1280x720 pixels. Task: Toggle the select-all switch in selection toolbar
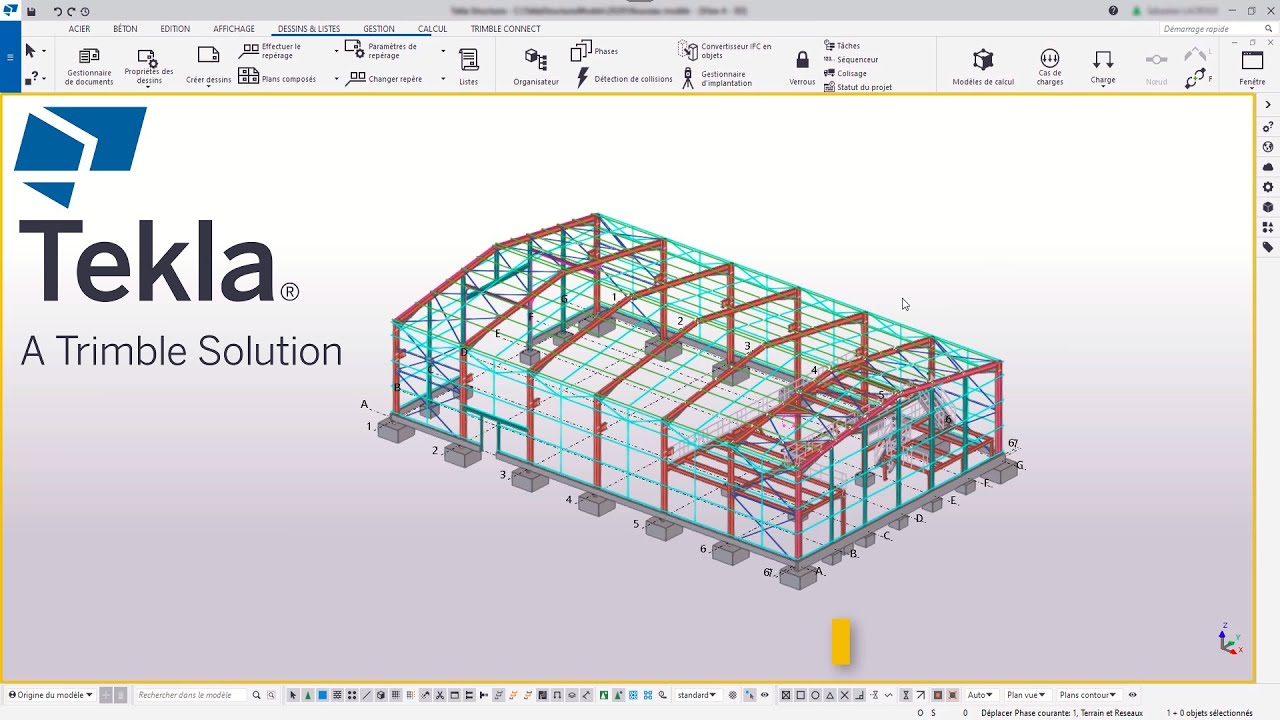pyautogui.click(x=293, y=695)
